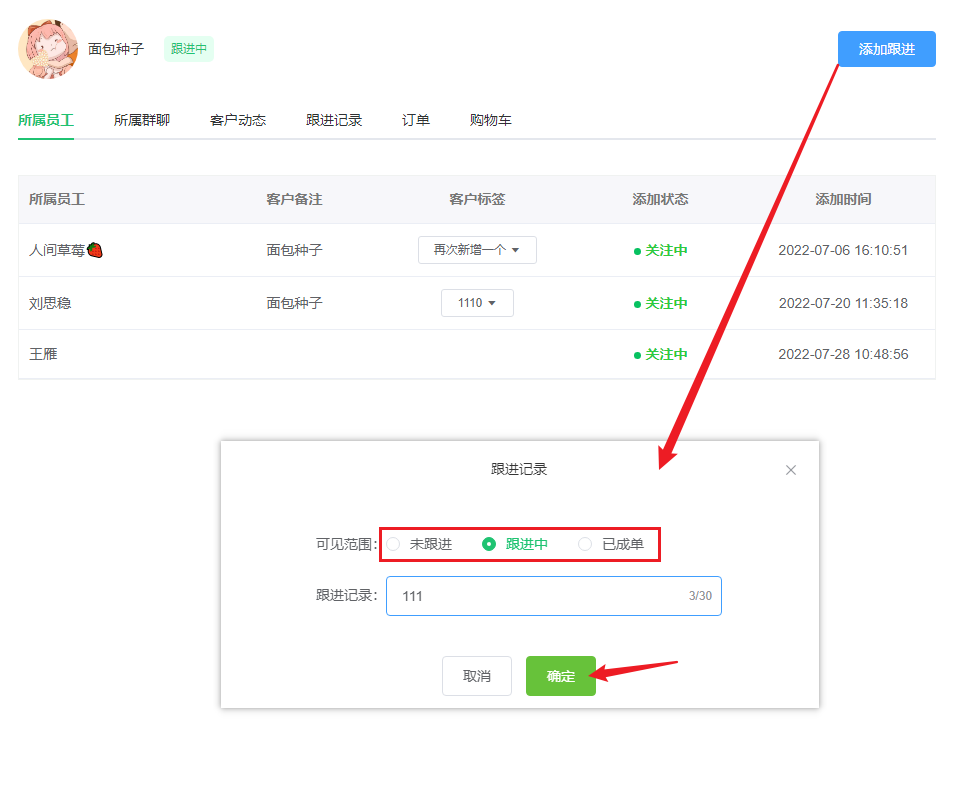
Task: Click 刘思稳 in the employee list
Action: 52,302
